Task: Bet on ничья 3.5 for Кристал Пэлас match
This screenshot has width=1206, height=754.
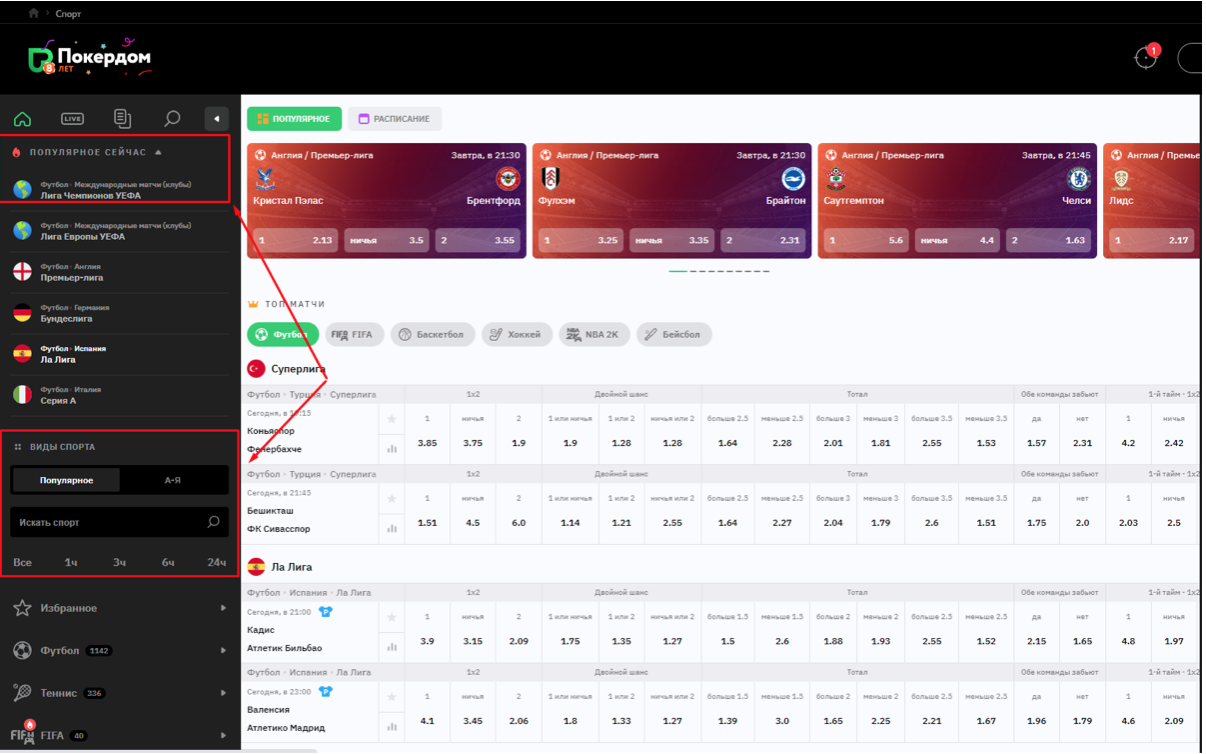Action: [x=386, y=241]
